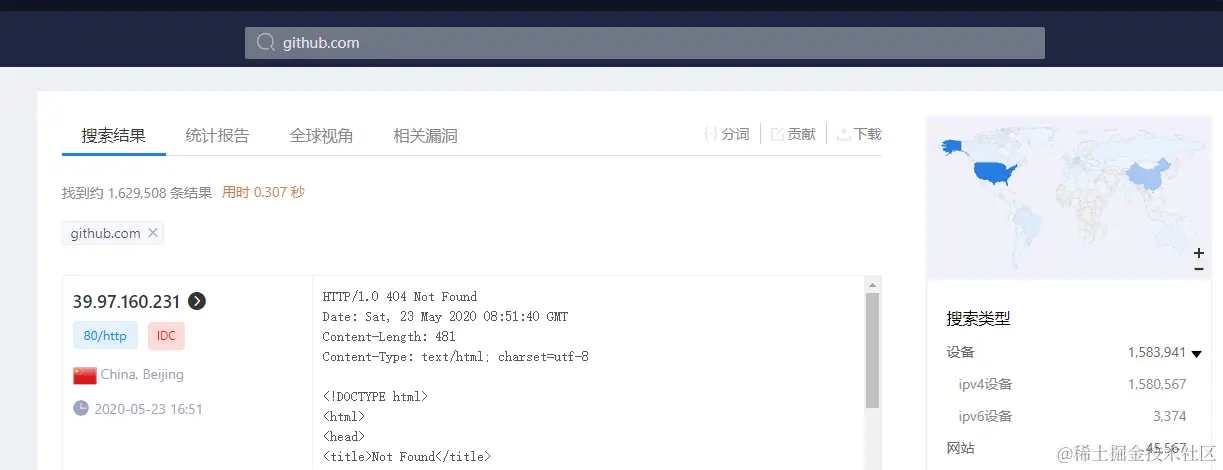Select the 相关漏洞 tab

coord(425,135)
